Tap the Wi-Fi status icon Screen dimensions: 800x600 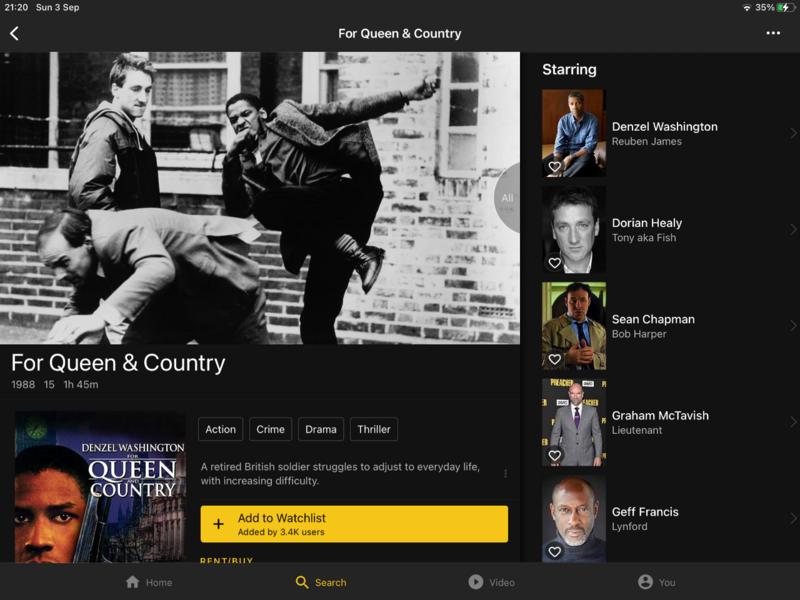[747, 8]
